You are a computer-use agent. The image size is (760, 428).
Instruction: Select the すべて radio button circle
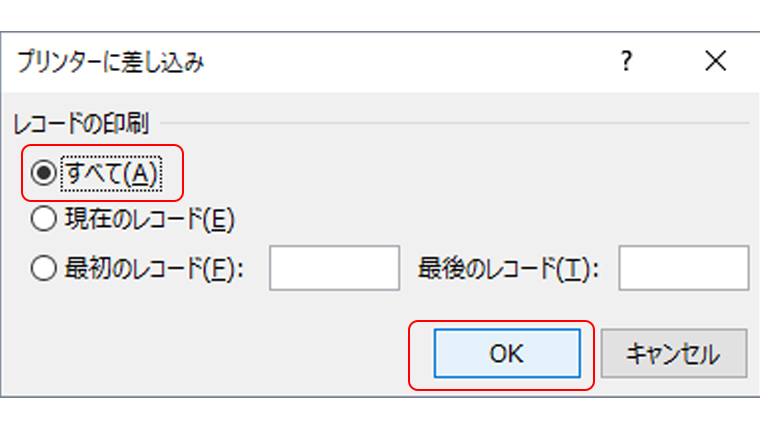(43, 173)
